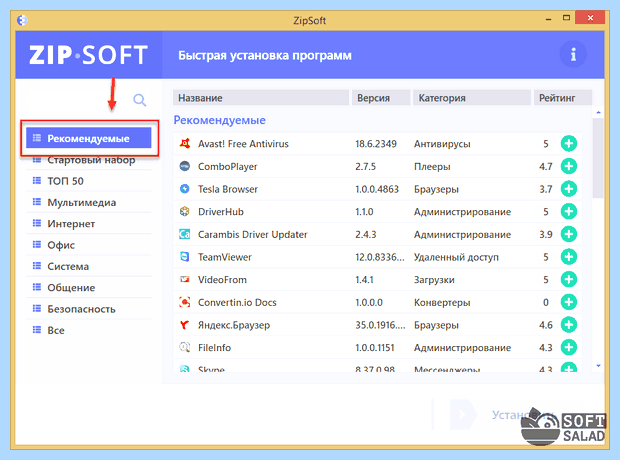
Task: Click Загрузки category cell
Action: pyautogui.click(x=434, y=280)
